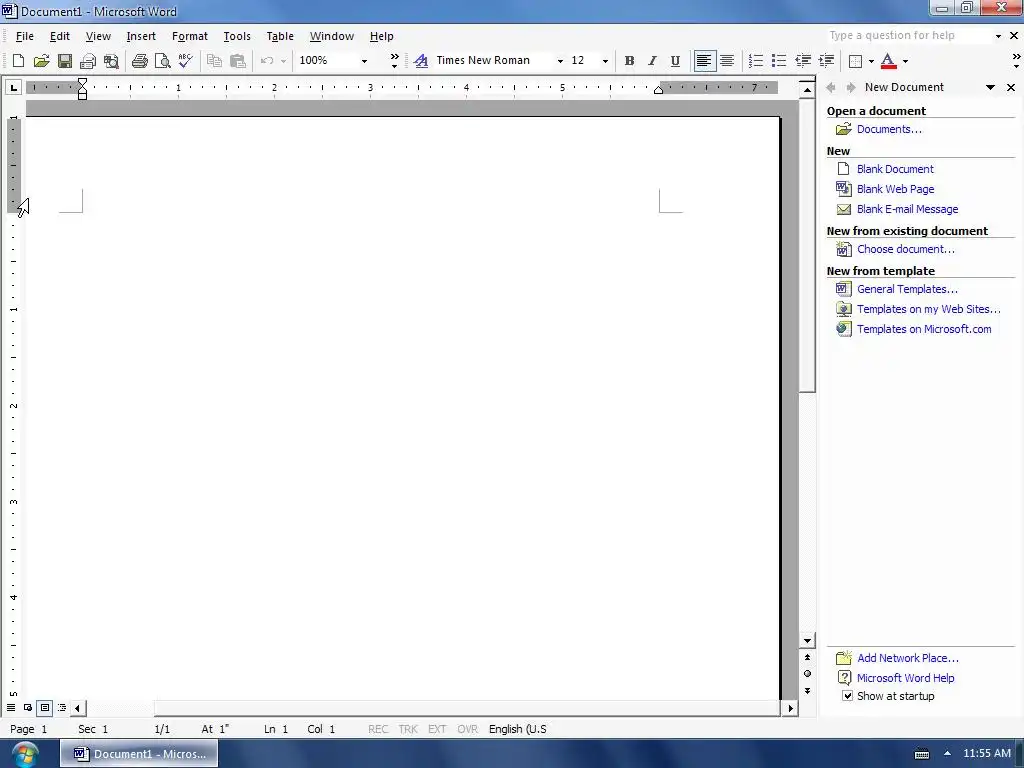Switch to Web Layout view icon
Viewport: 1024px width, 768px height.
click(28, 707)
